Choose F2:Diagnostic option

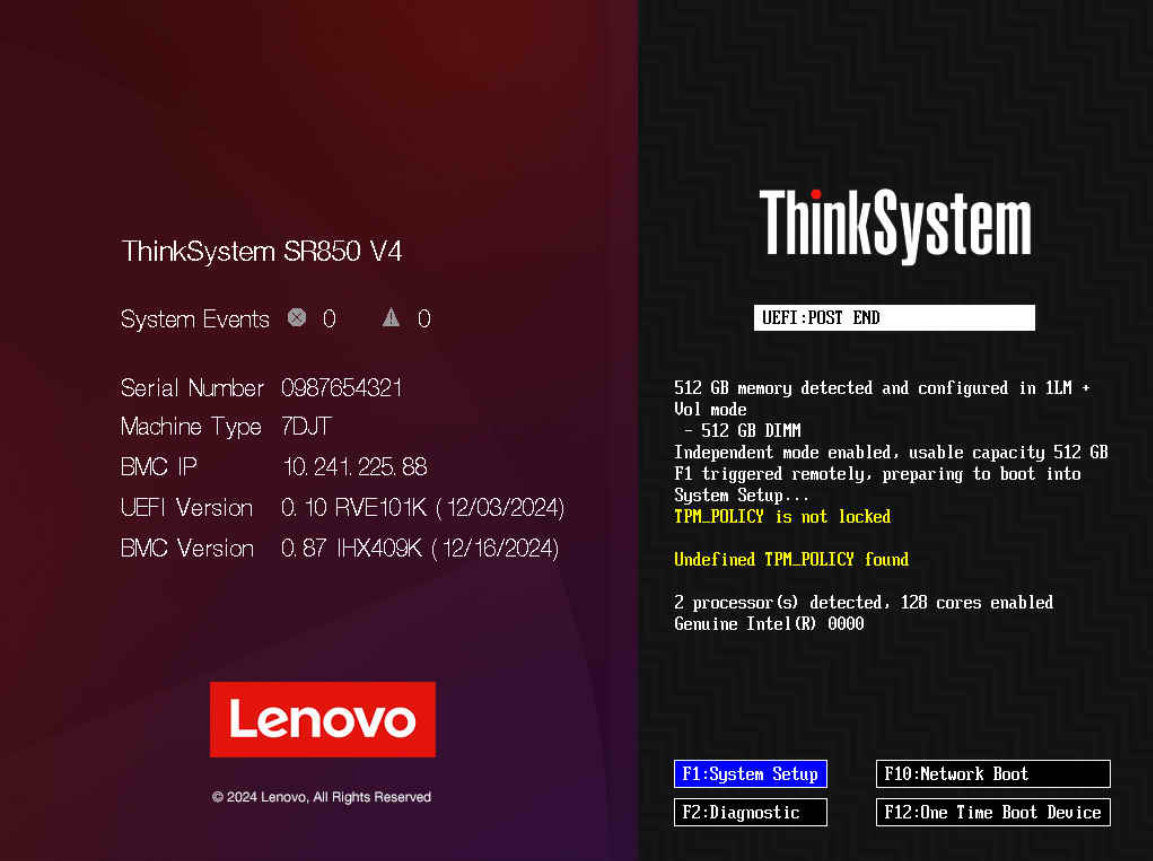[x=750, y=812]
